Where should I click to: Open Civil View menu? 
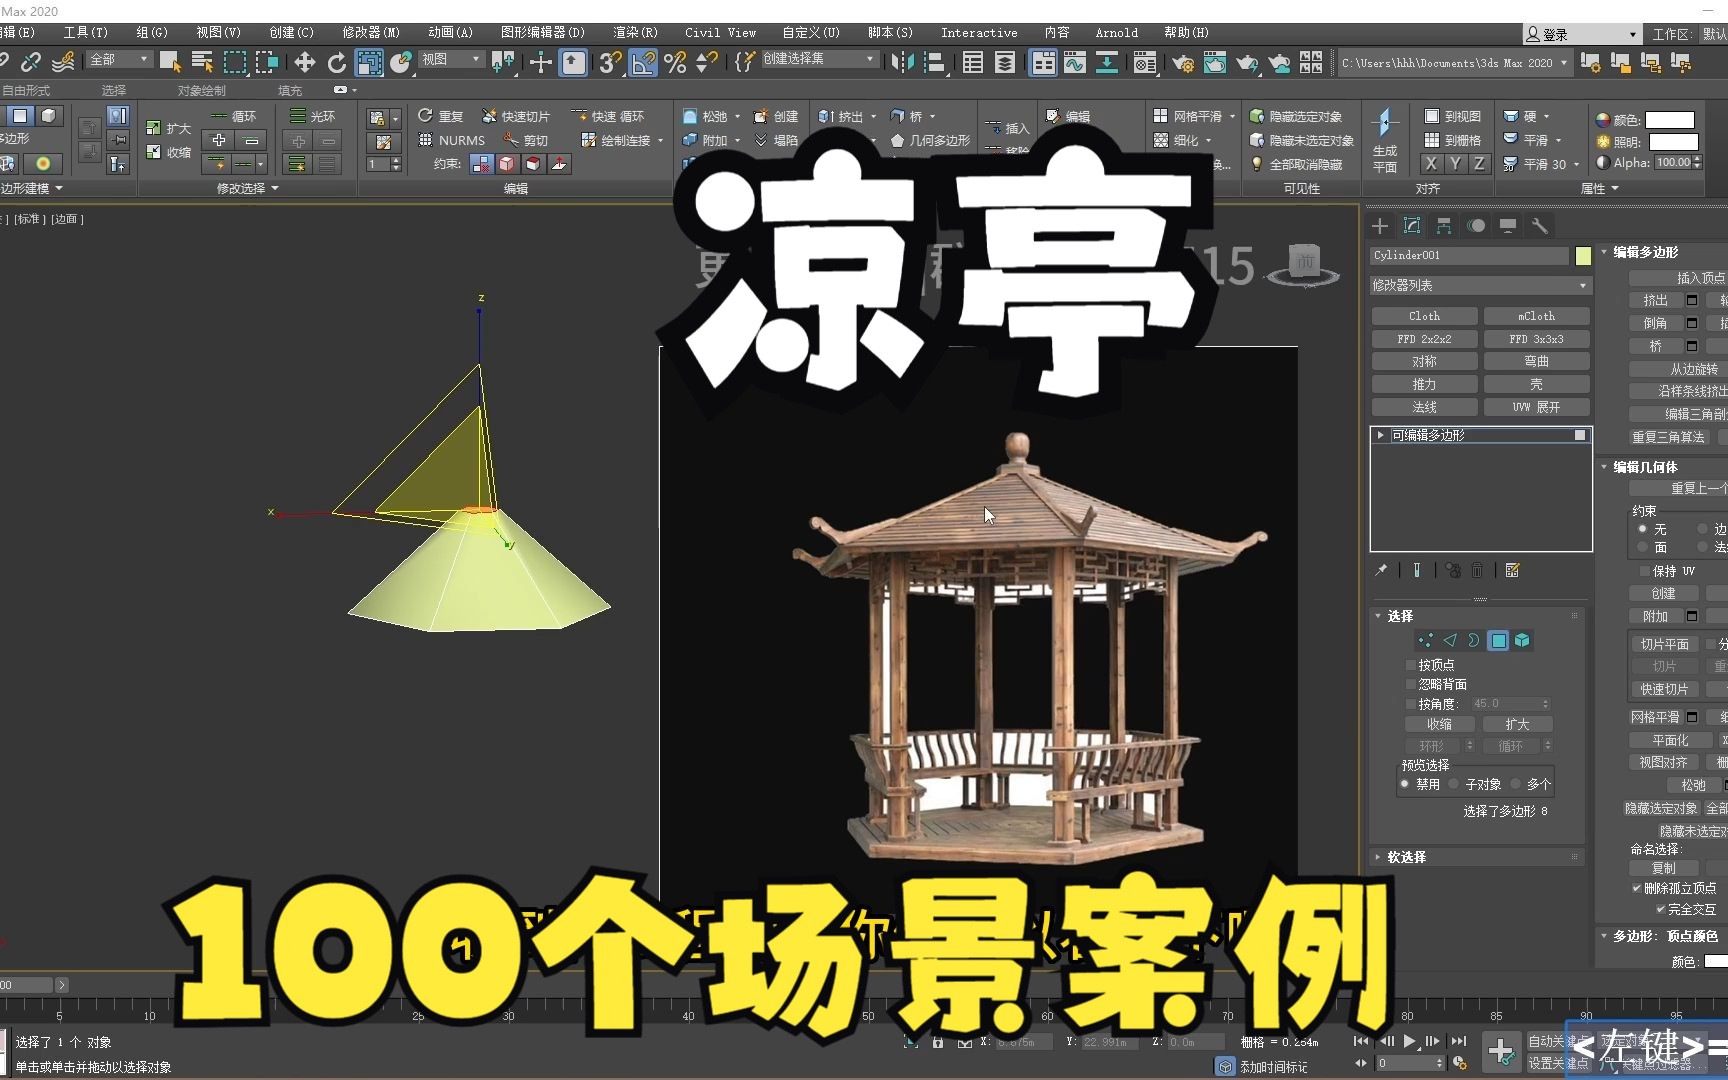720,33
